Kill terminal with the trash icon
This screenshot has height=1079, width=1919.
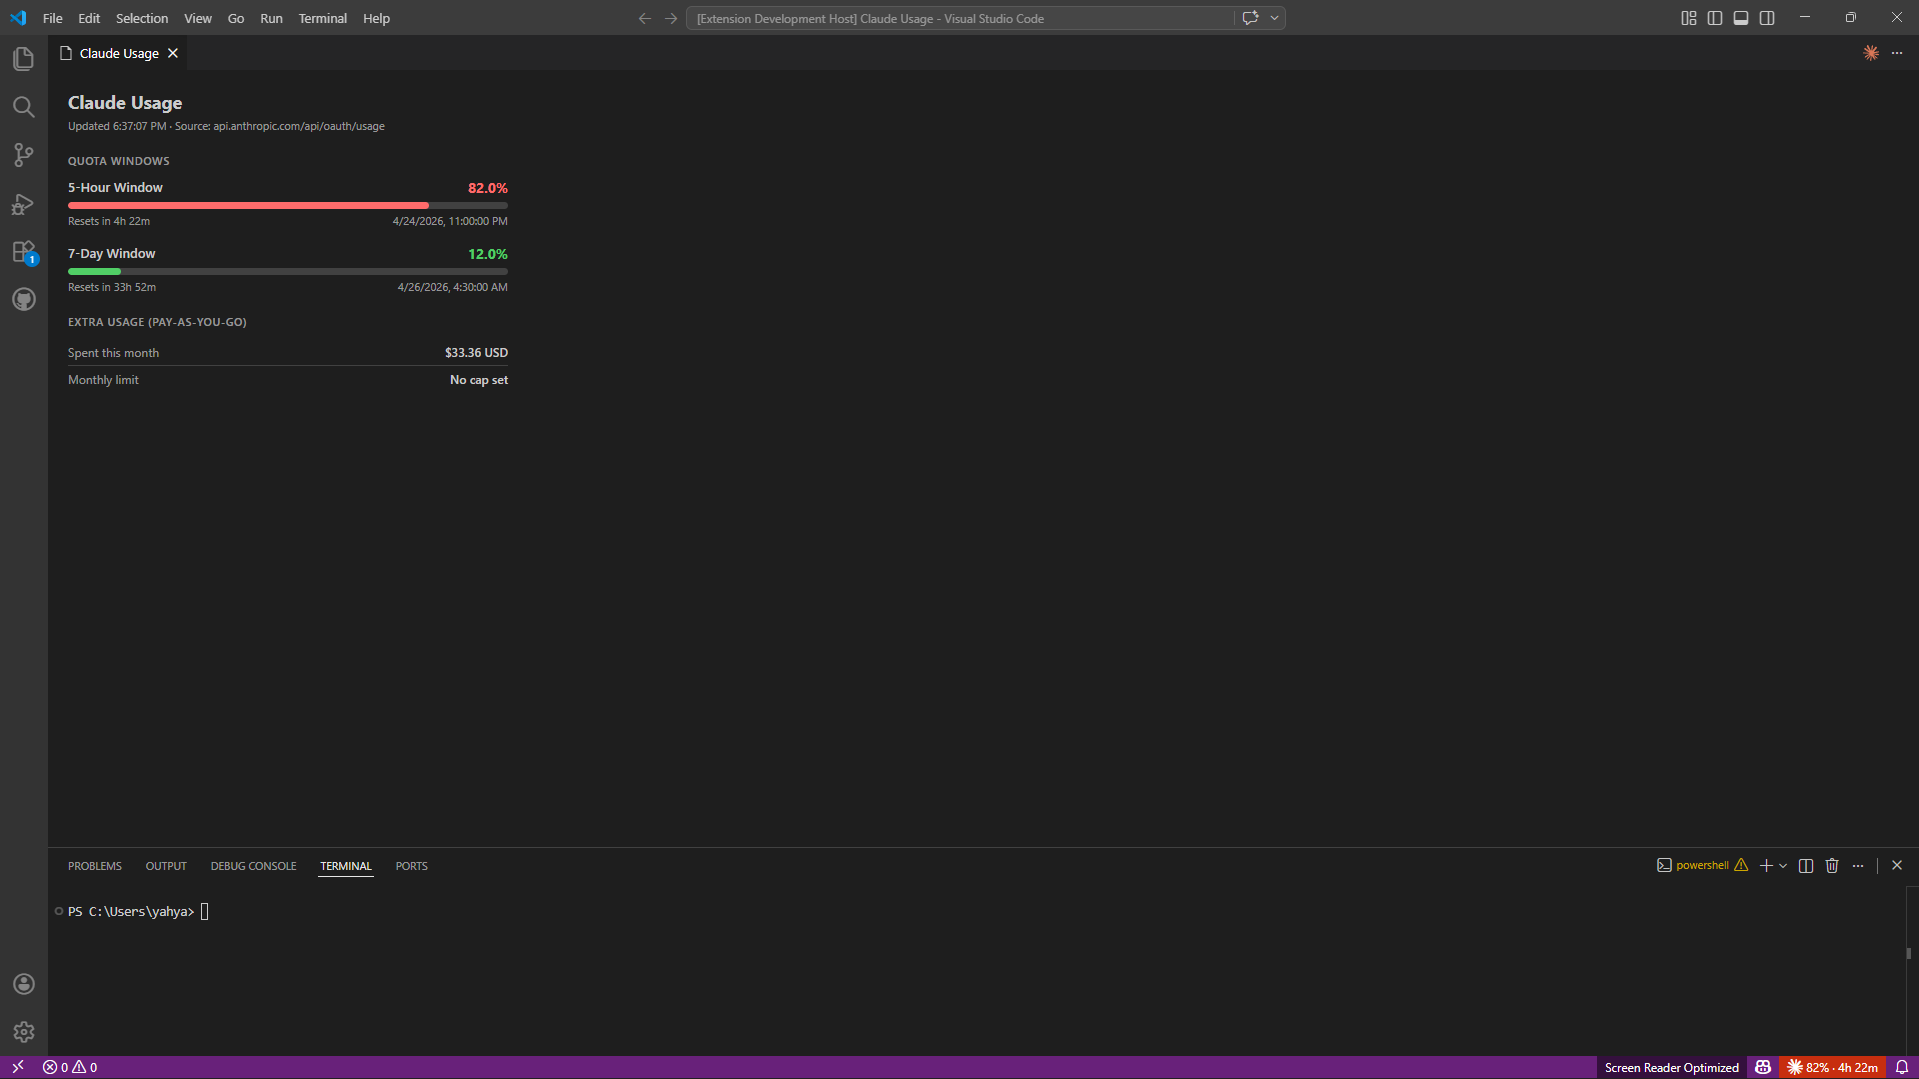1832,866
